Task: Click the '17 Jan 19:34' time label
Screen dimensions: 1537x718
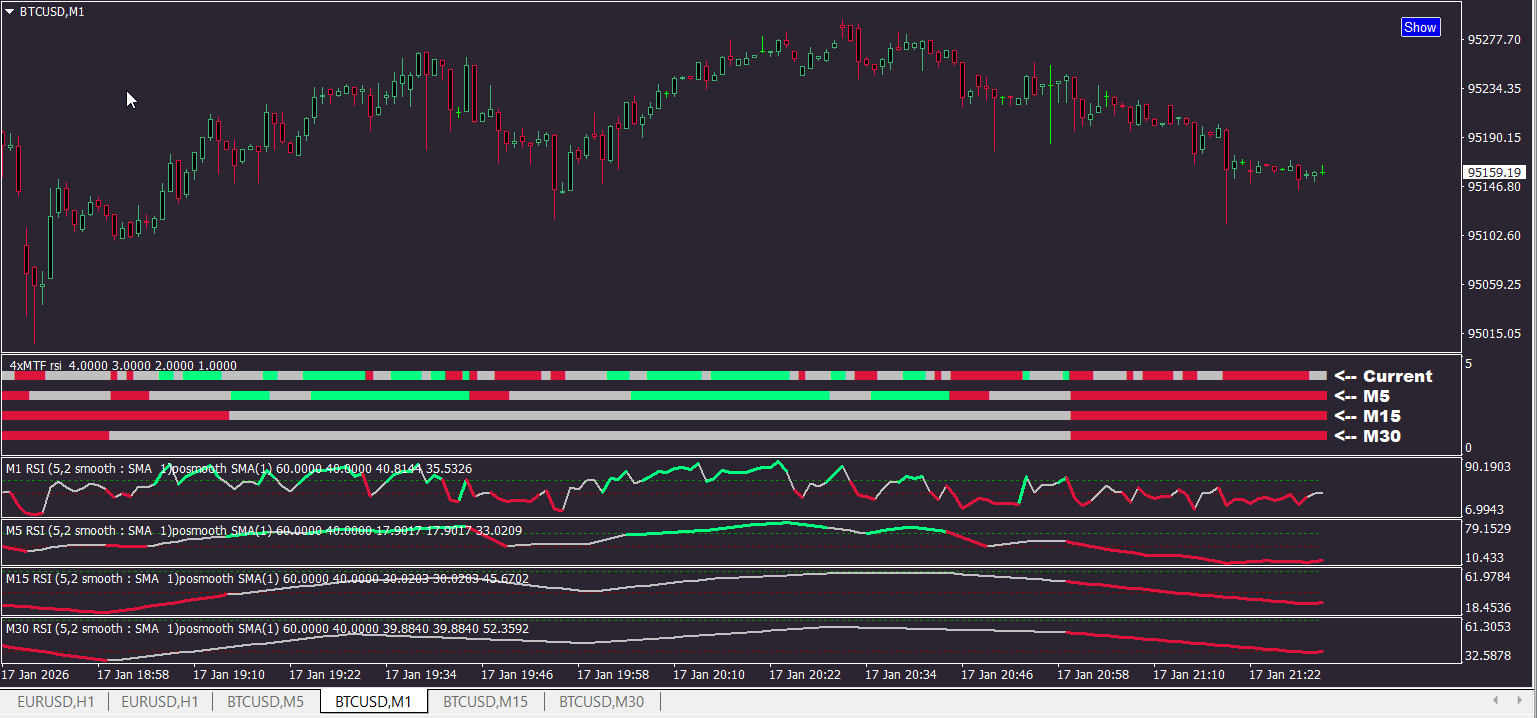Action: coord(421,675)
